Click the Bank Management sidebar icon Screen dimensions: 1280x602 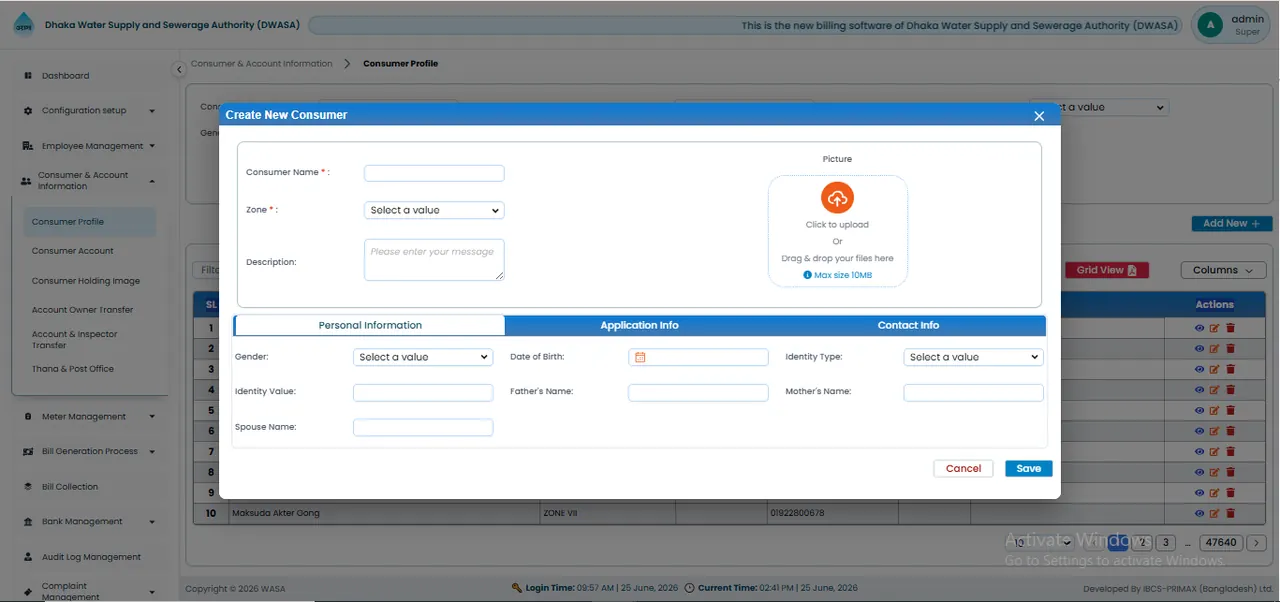(28, 522)
